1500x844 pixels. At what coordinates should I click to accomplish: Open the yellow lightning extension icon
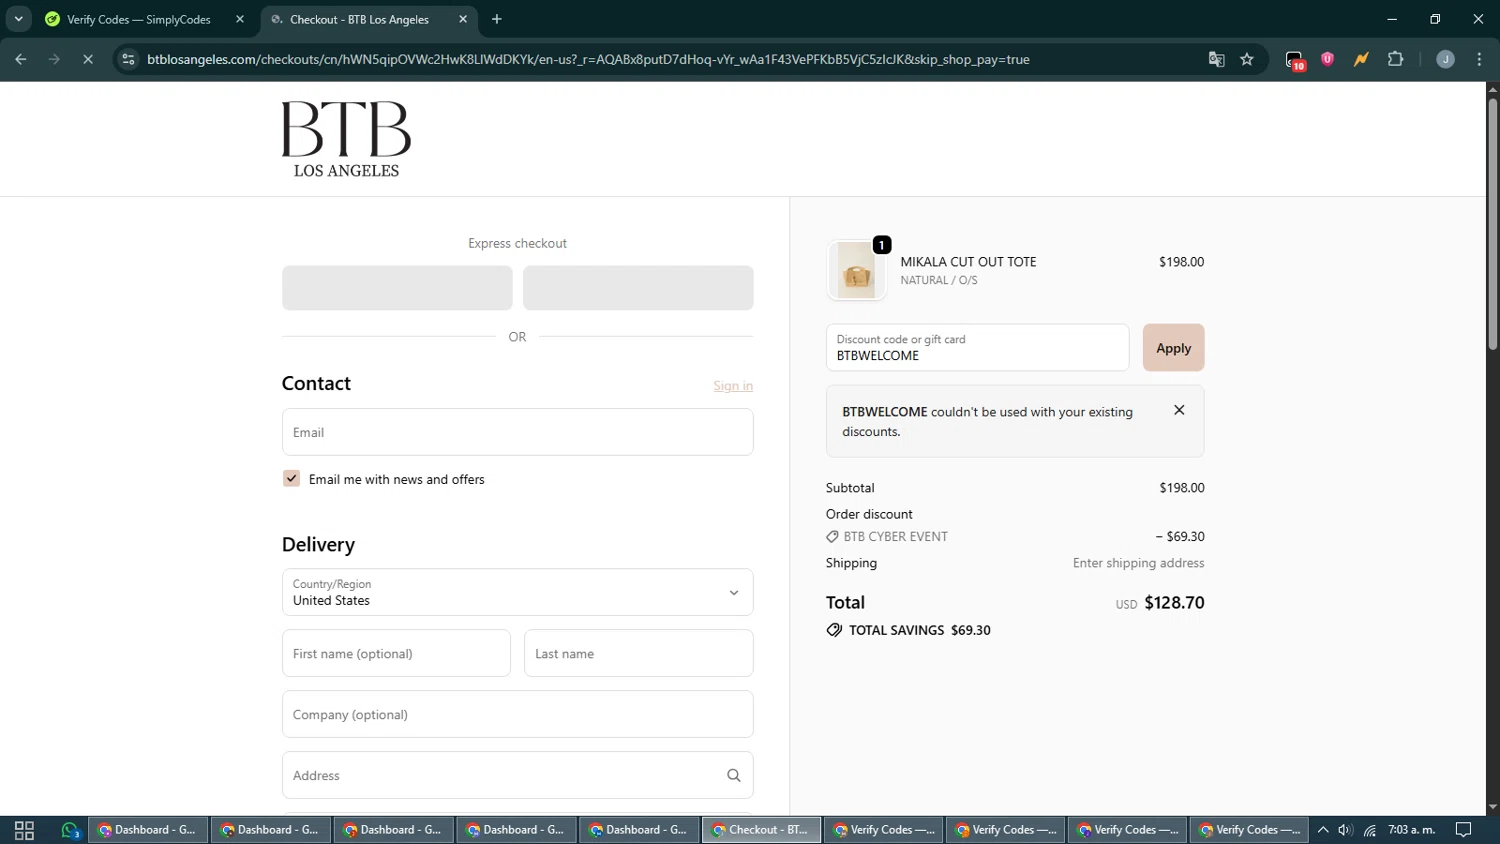pos(1361,59)
